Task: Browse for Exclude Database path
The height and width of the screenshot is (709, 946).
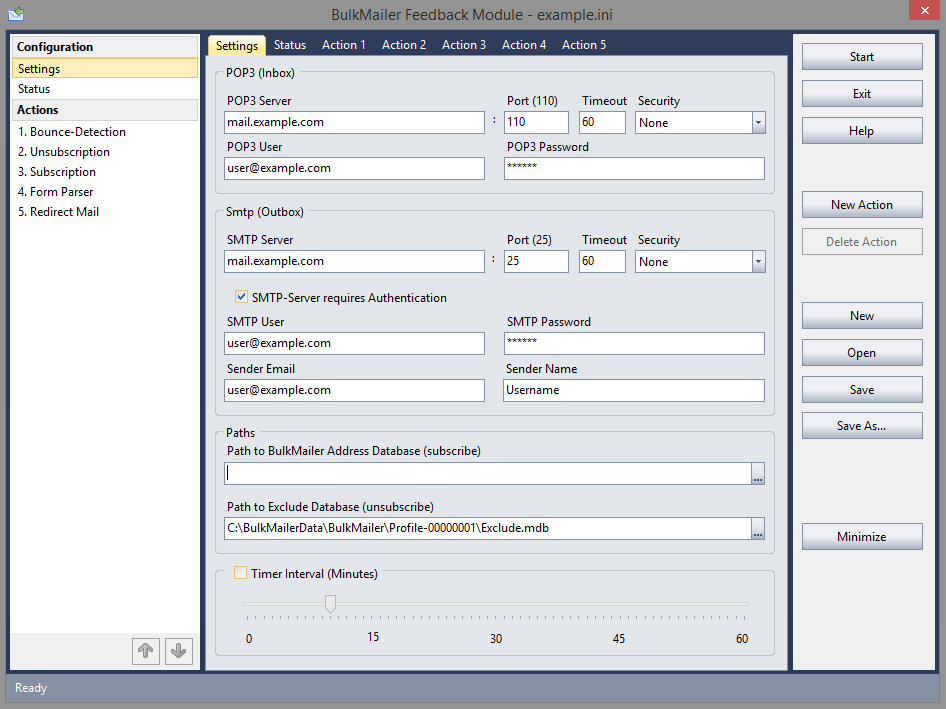Action: pyautogui.click(x=758, y=529)
